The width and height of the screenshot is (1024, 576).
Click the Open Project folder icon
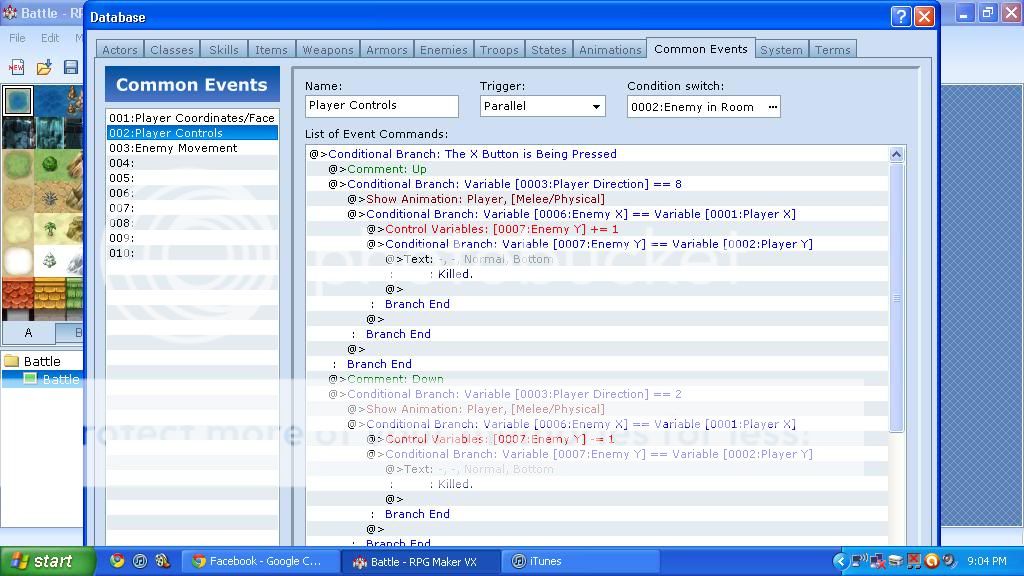point(44,67)
